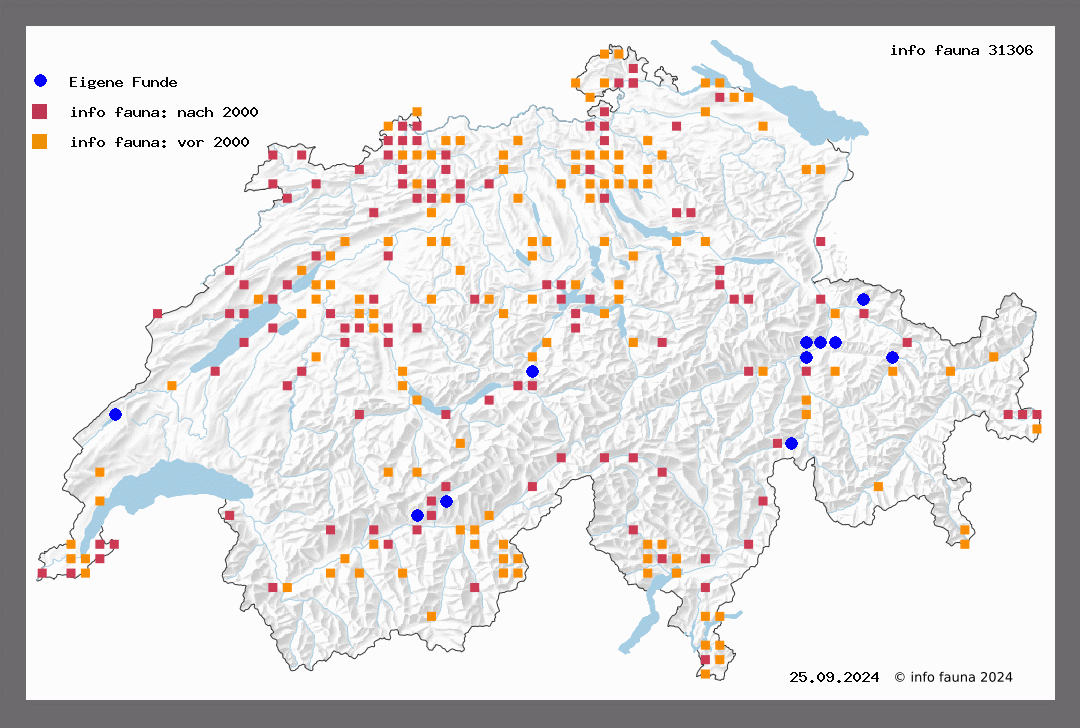Viewport: 1080px width, 728px height.
Task: Click the easternmost orange square marker
Action: click(1036, 428)
